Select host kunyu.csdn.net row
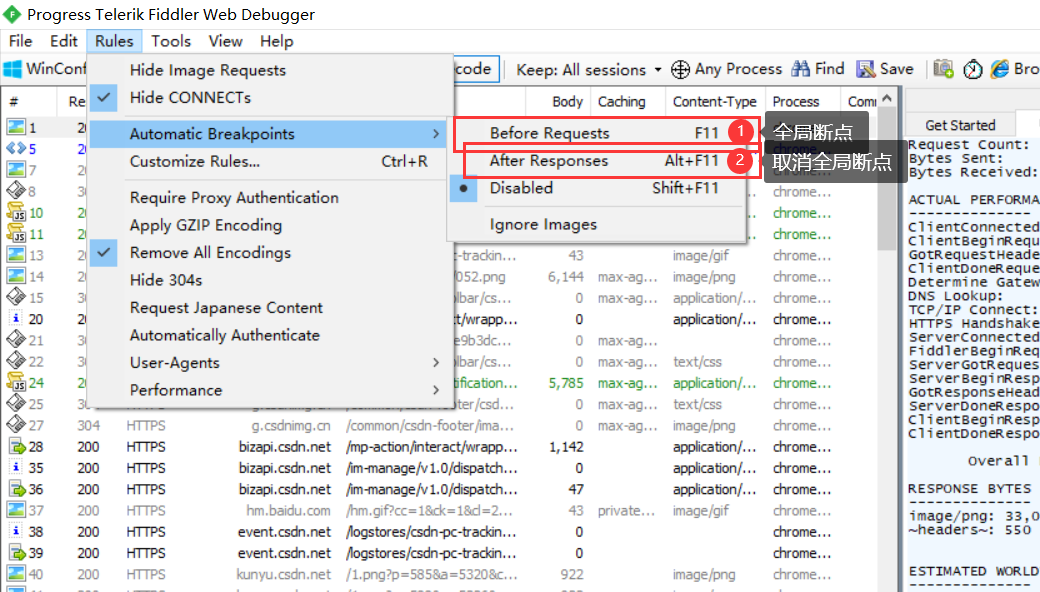Image resolution: width=1040 pixels, height=592 pixels. 283,574
